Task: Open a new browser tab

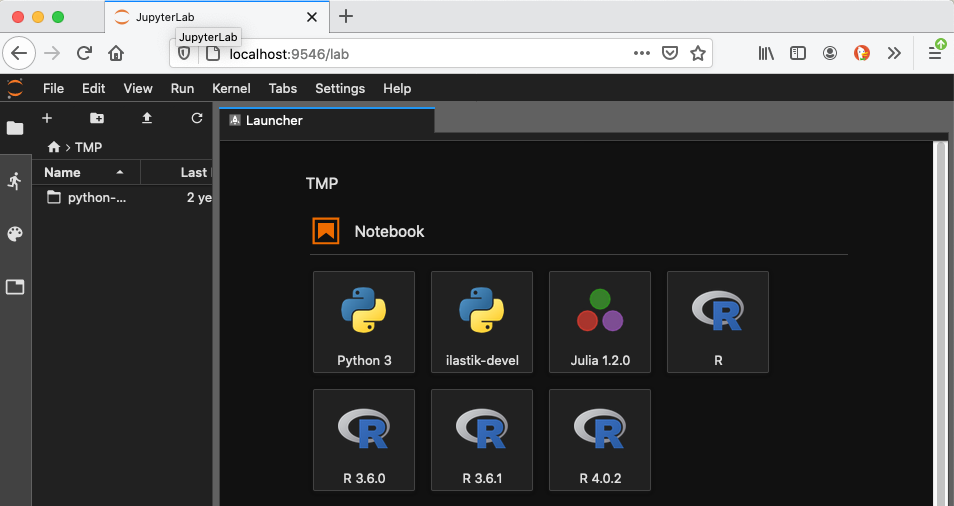Action: pyautogui.click(x=346, y=16)
